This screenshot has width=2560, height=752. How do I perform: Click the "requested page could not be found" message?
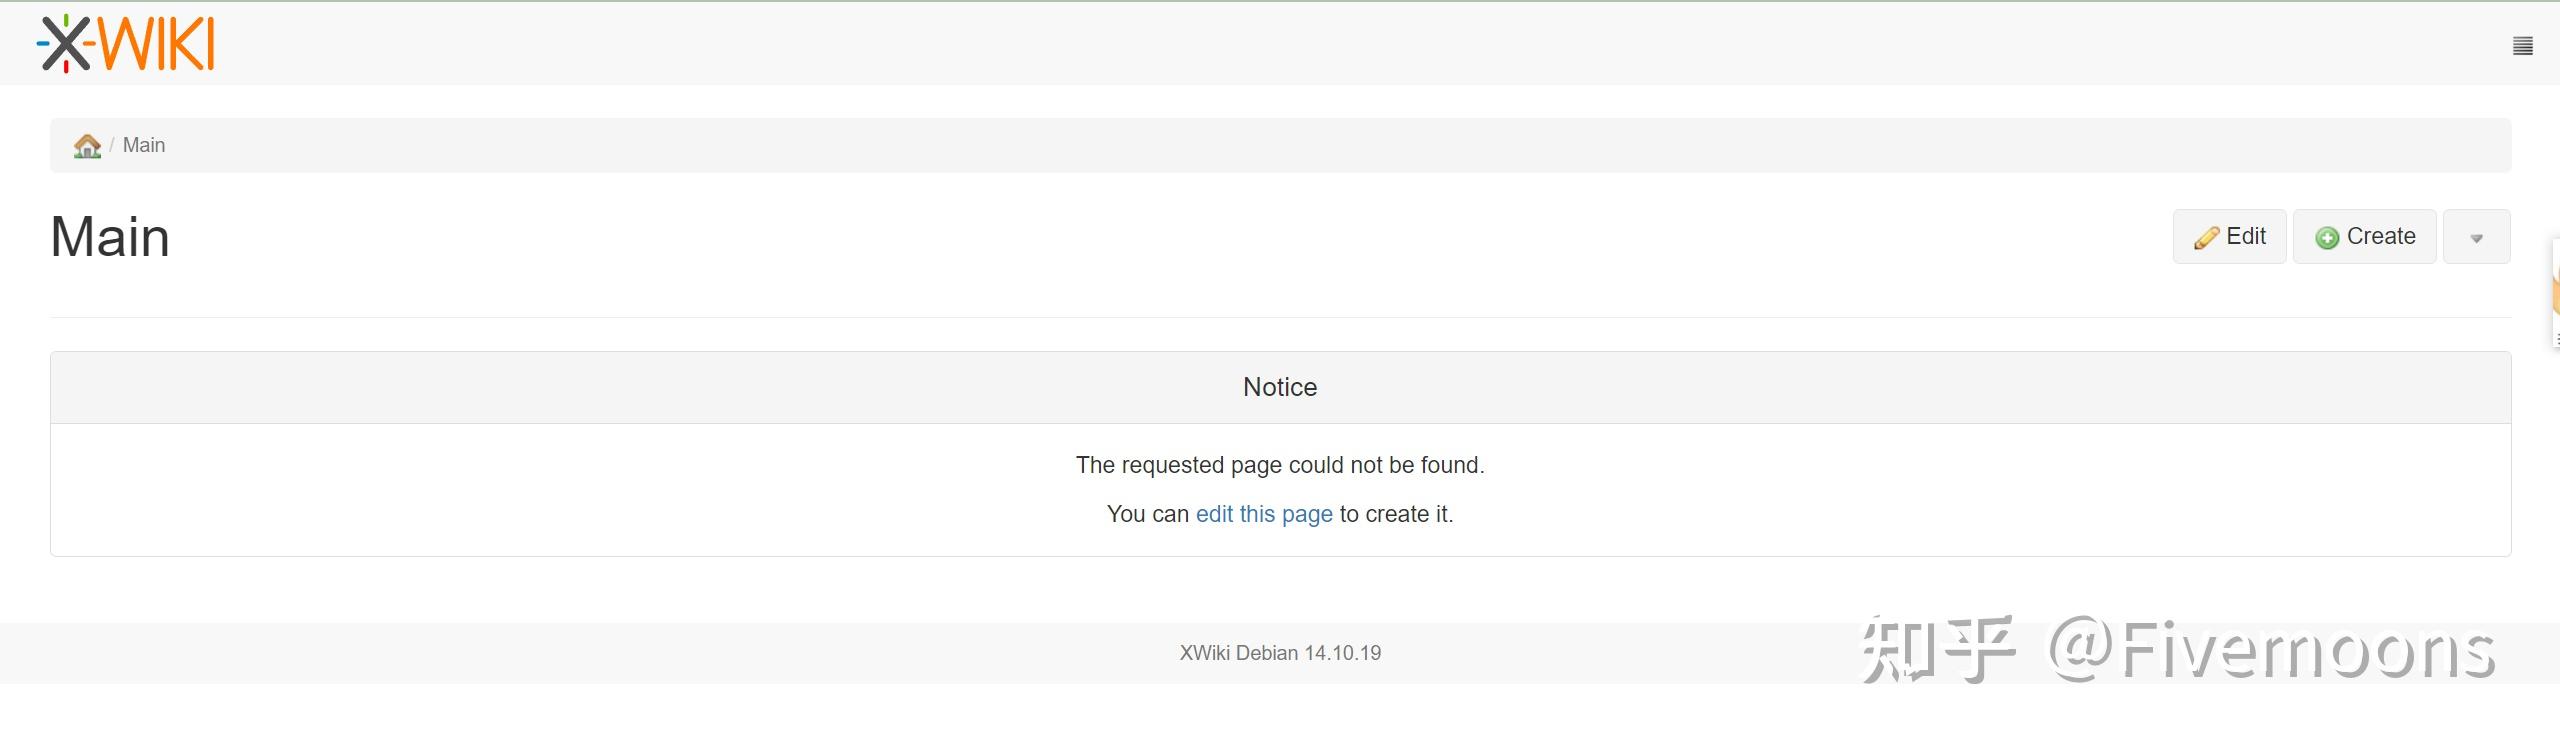point(1280,465)
